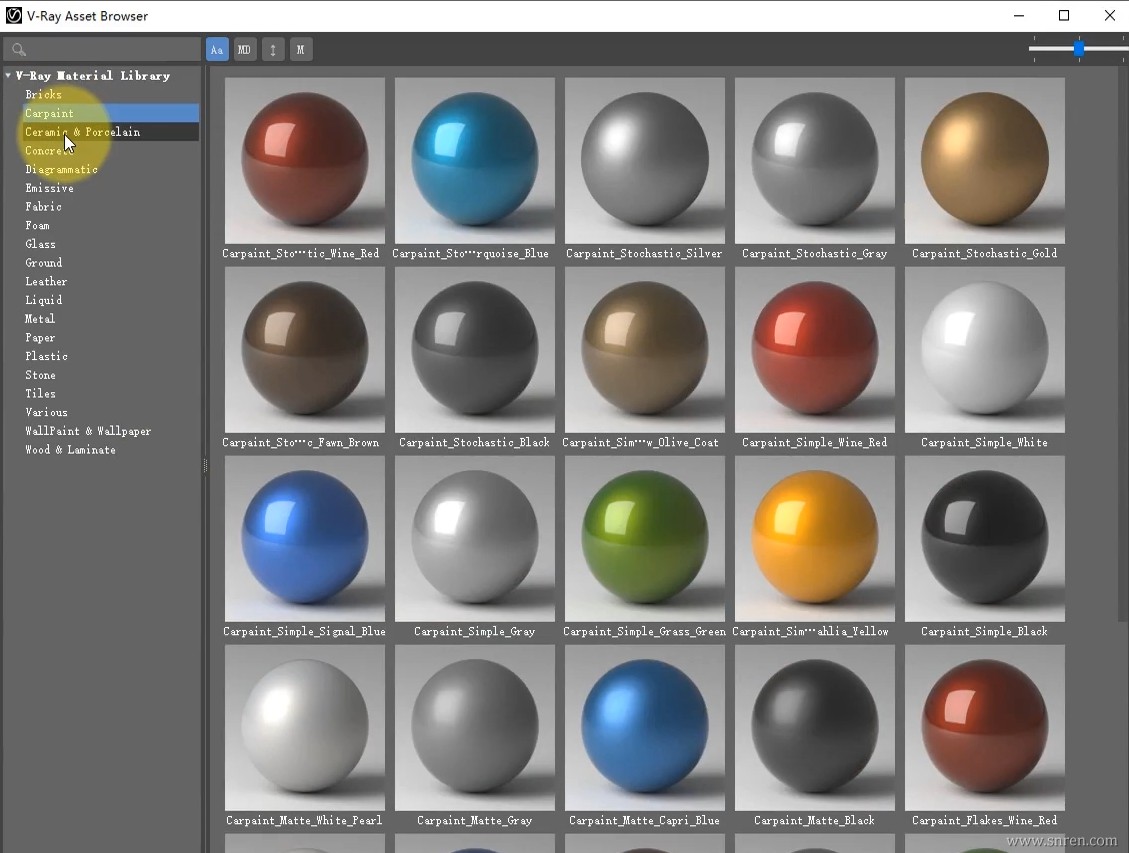The height and width of the screenshot is (853, 1129).
Task: Pick the Carpaint_Simple_White material thumbnail
Action: (x=984, y=350)
